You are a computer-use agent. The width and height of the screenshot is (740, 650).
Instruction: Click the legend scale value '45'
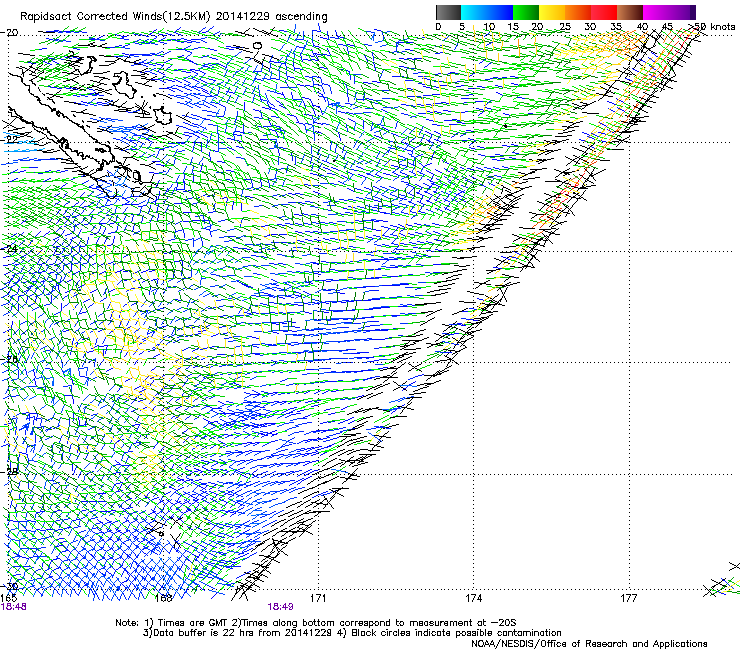[x=668, y=27]
